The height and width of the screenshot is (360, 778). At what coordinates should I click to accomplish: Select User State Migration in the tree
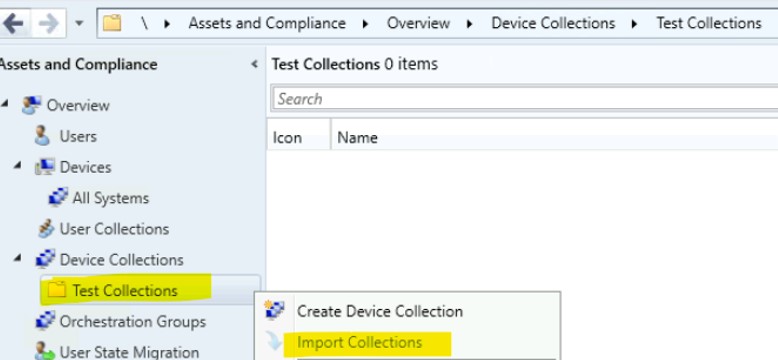(x=130, y=352)
